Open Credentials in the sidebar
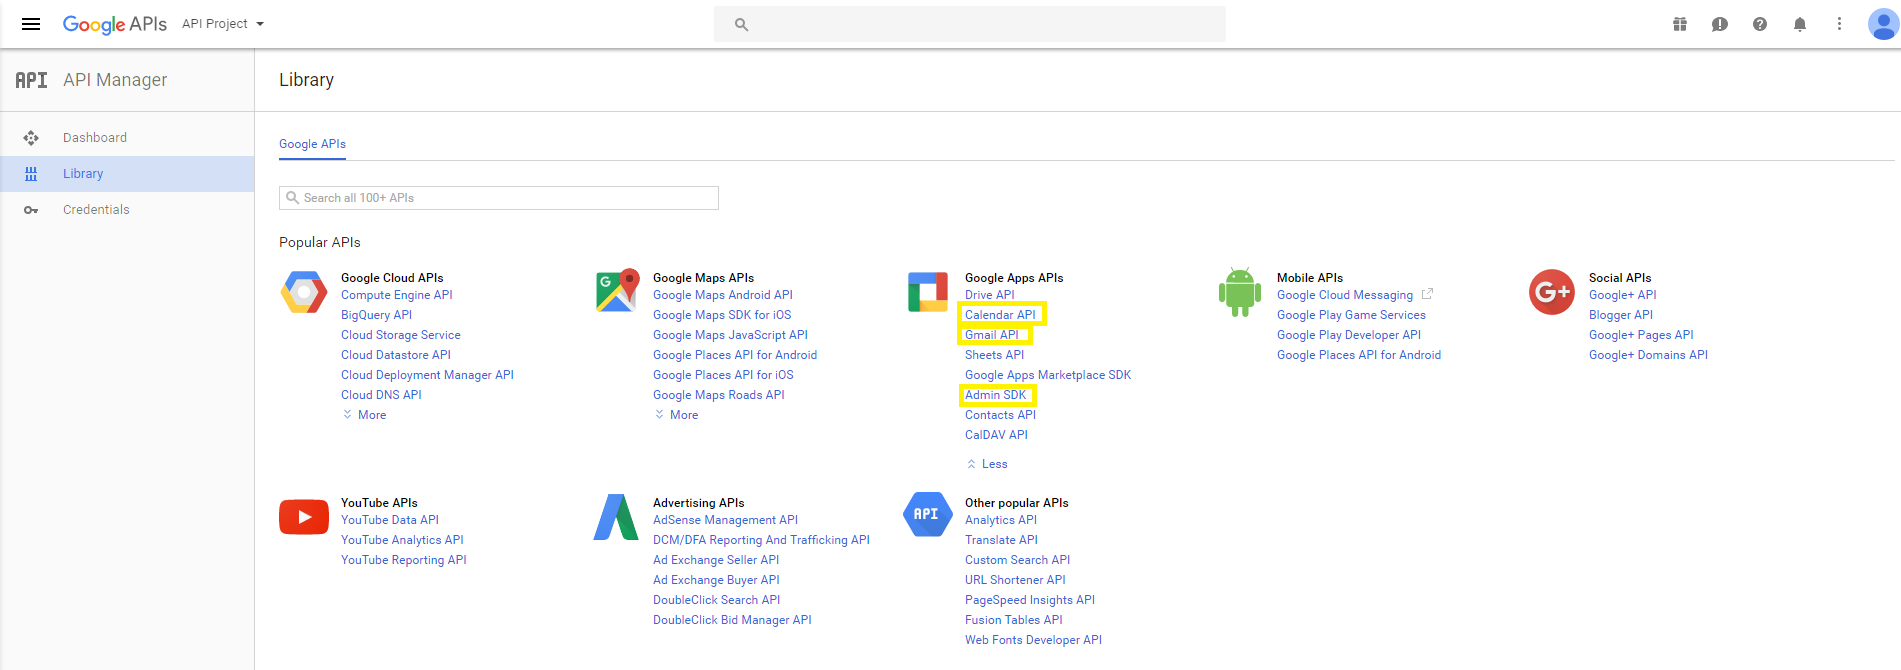 (96, 210)
